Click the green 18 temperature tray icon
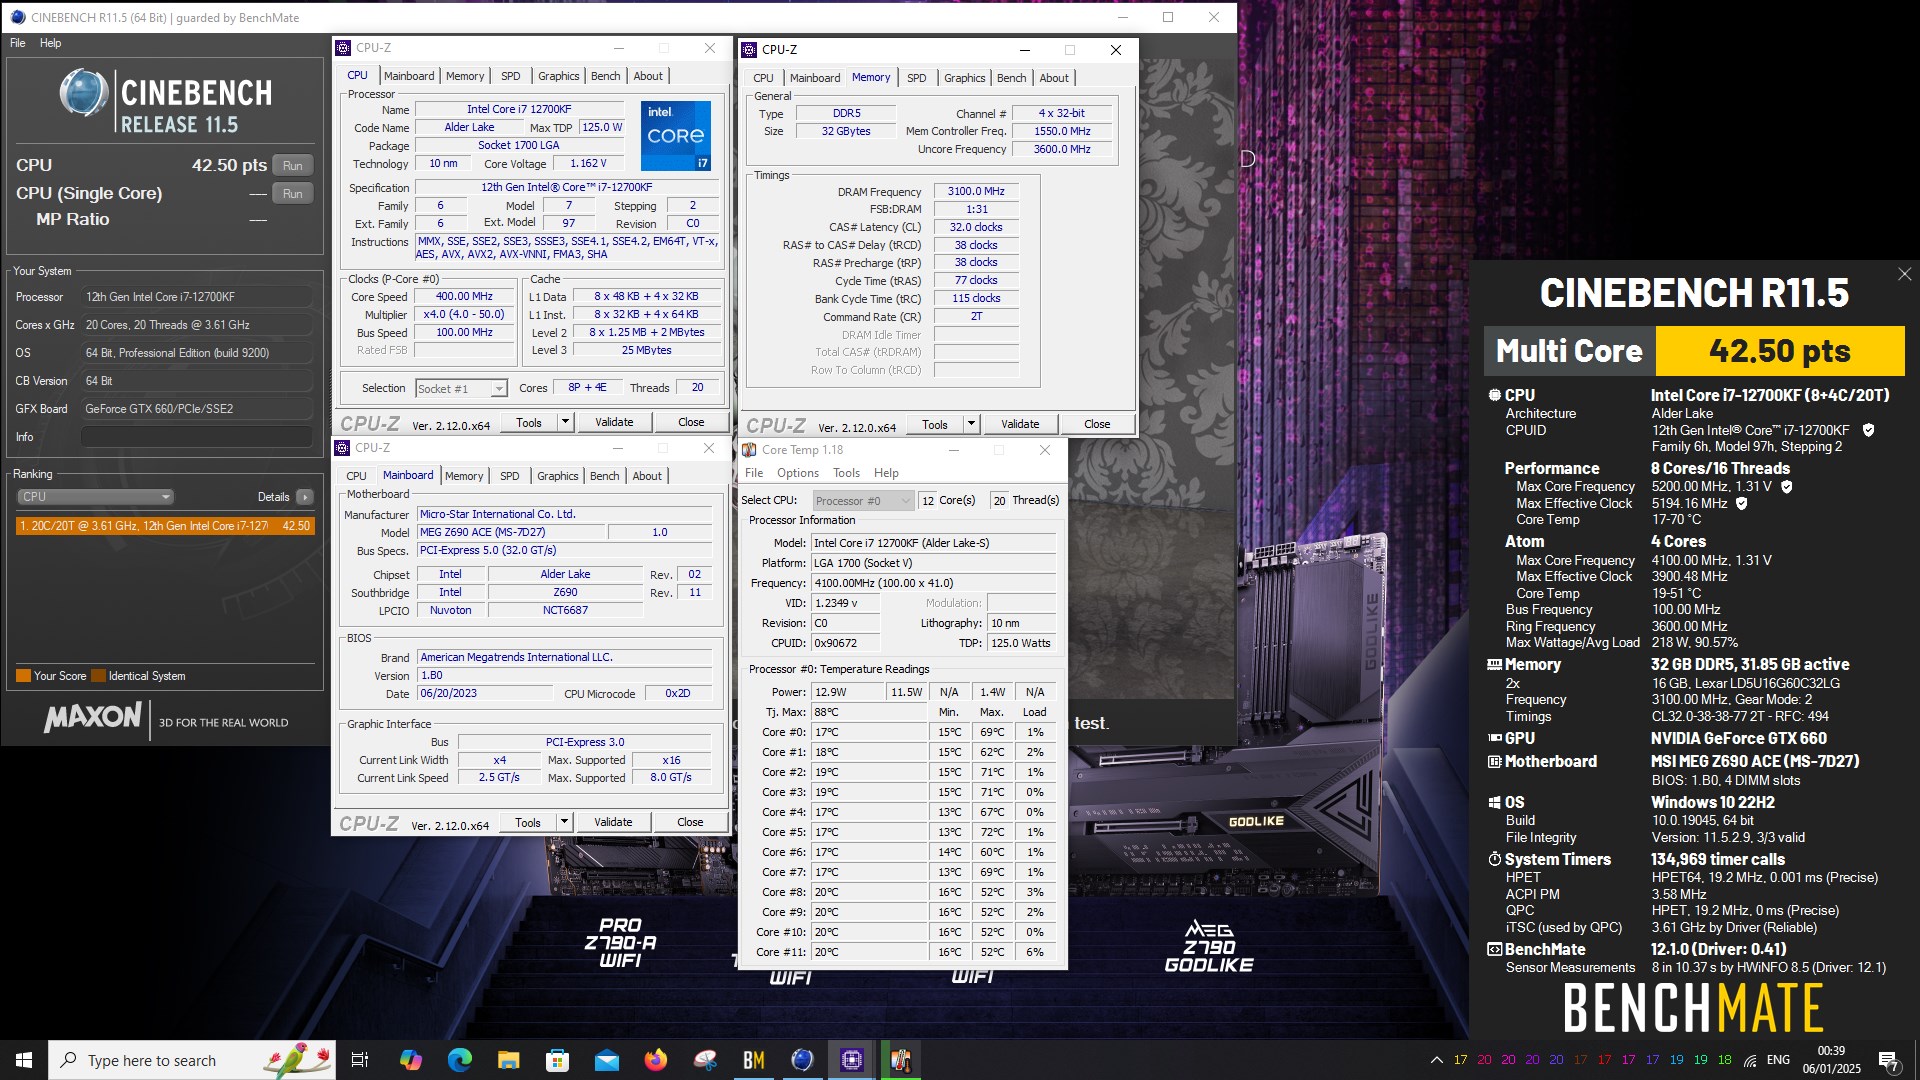This screenshot has width=1920, height=1080. tap(1725, 1060)
